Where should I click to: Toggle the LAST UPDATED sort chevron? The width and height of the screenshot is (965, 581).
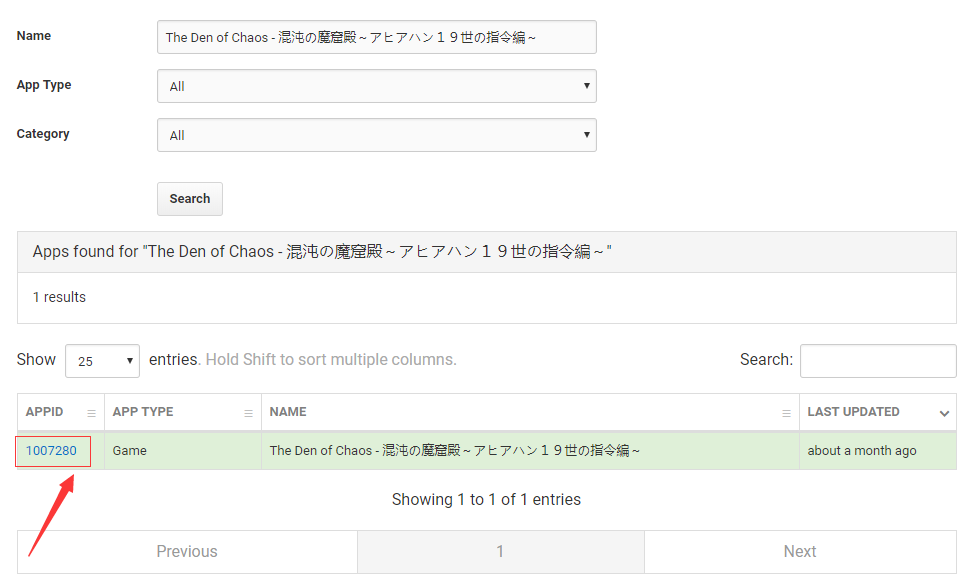(944, 413)
